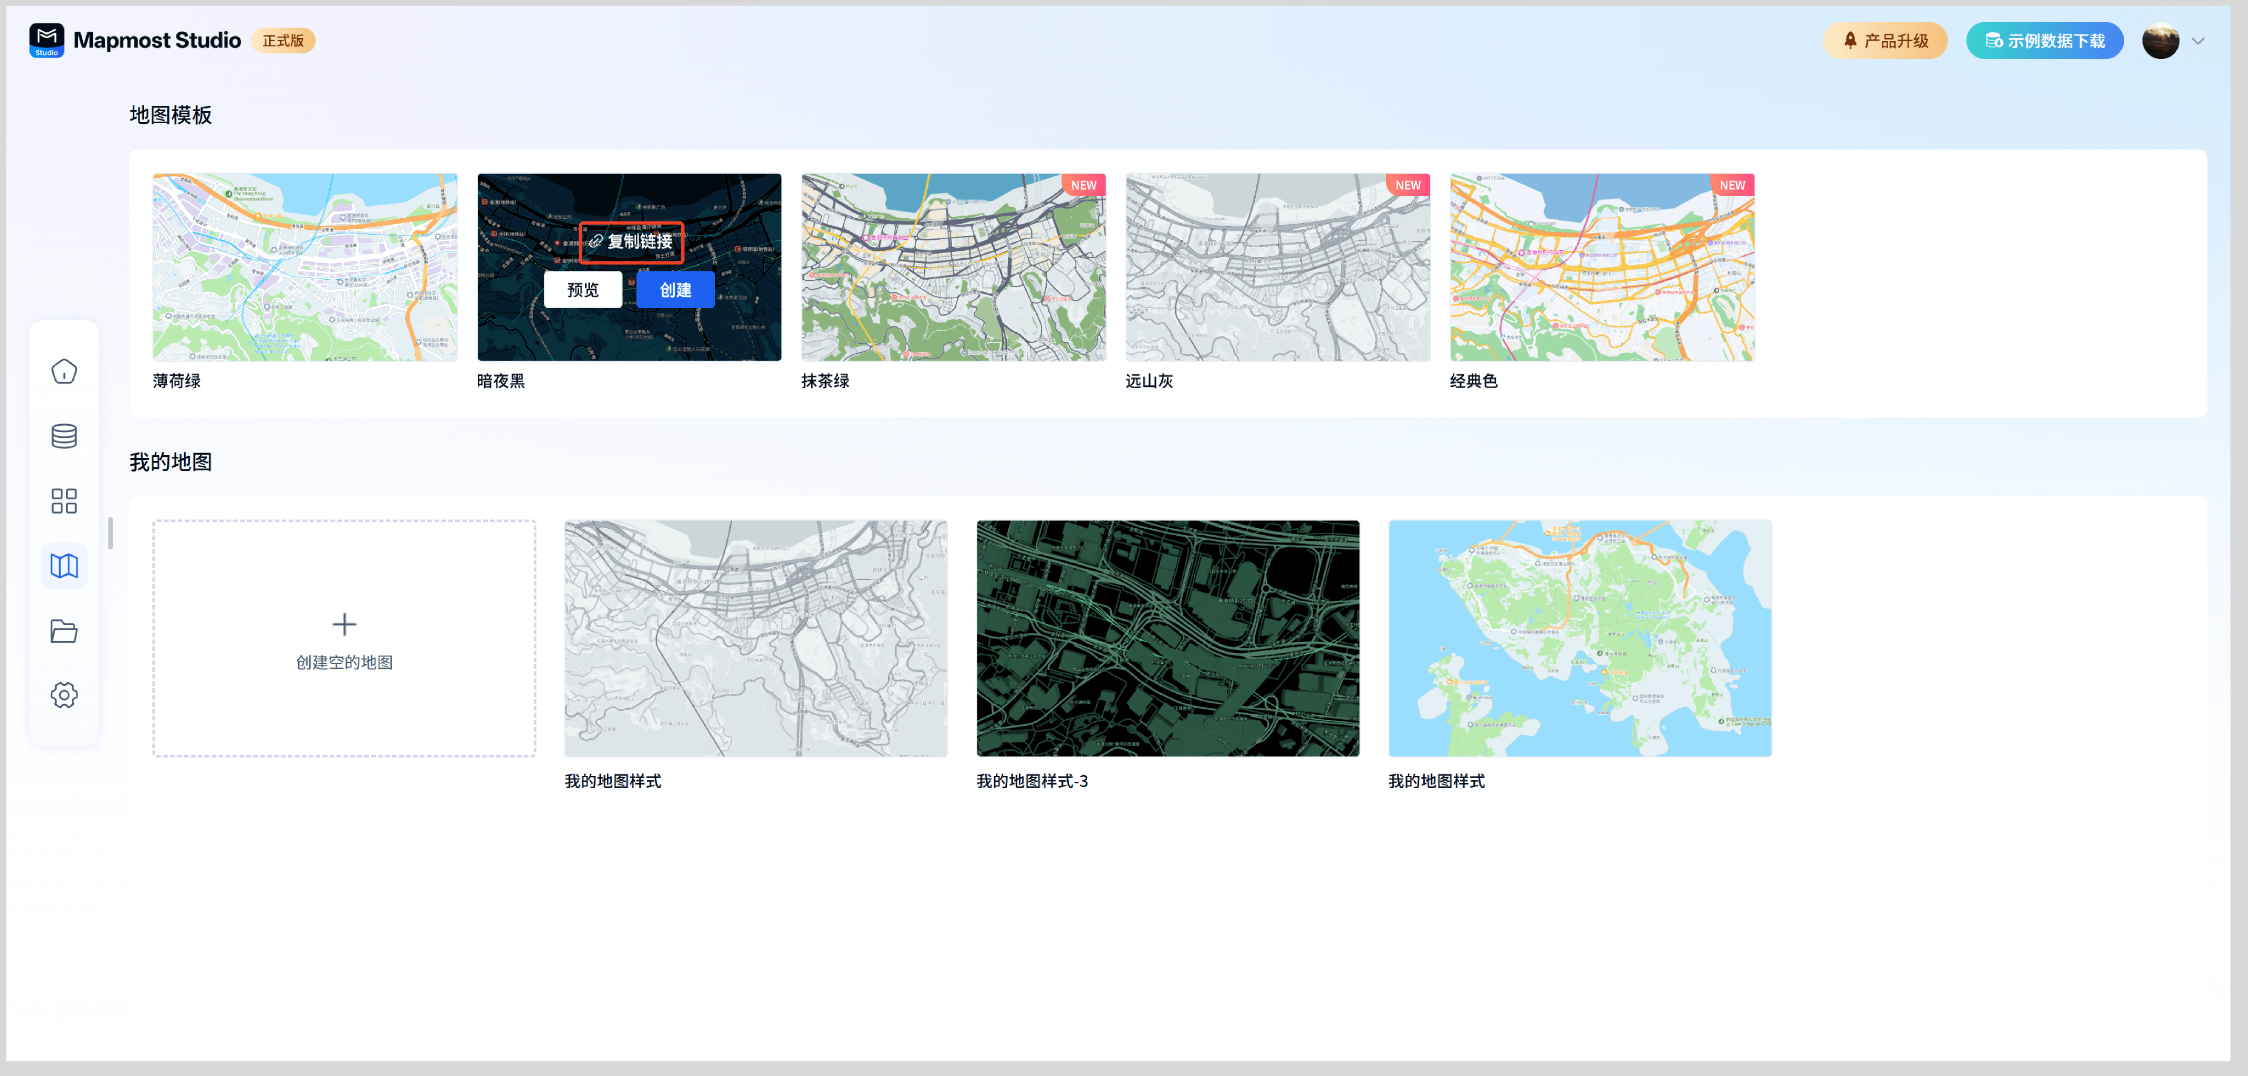Open the folder icon in sidebar
Viewport: 2248px width, 1076px height.
[x=64, y=631]
